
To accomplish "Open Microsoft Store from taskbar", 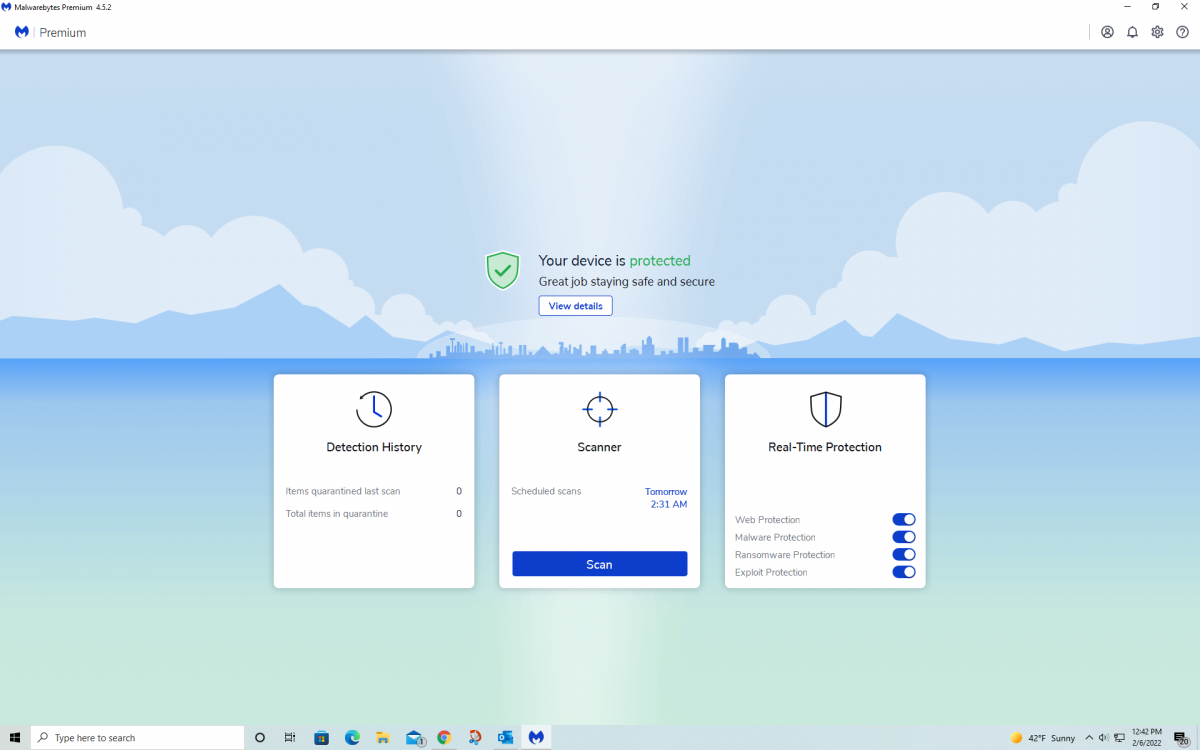I will coord(321,738).
